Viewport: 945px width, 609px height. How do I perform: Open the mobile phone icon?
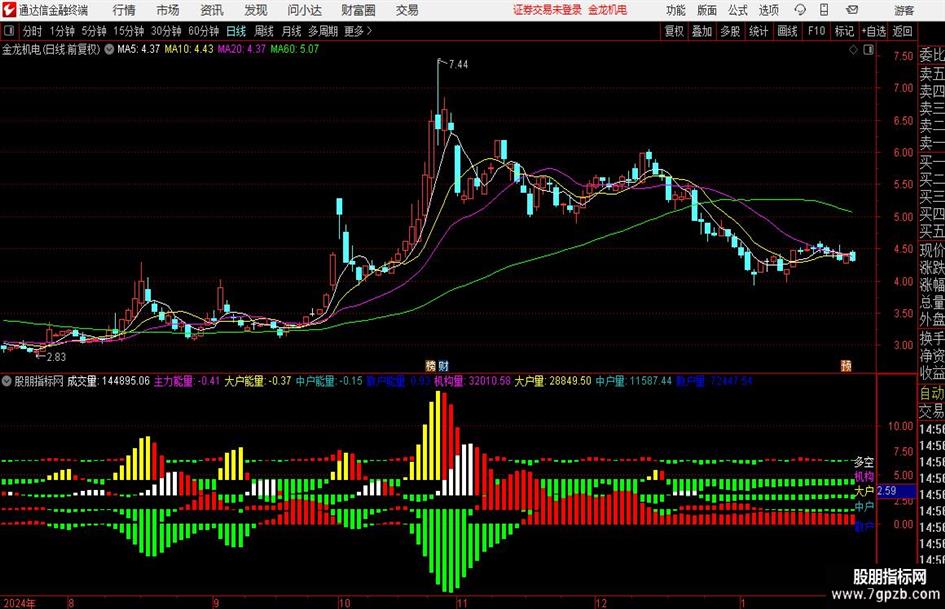824,10
